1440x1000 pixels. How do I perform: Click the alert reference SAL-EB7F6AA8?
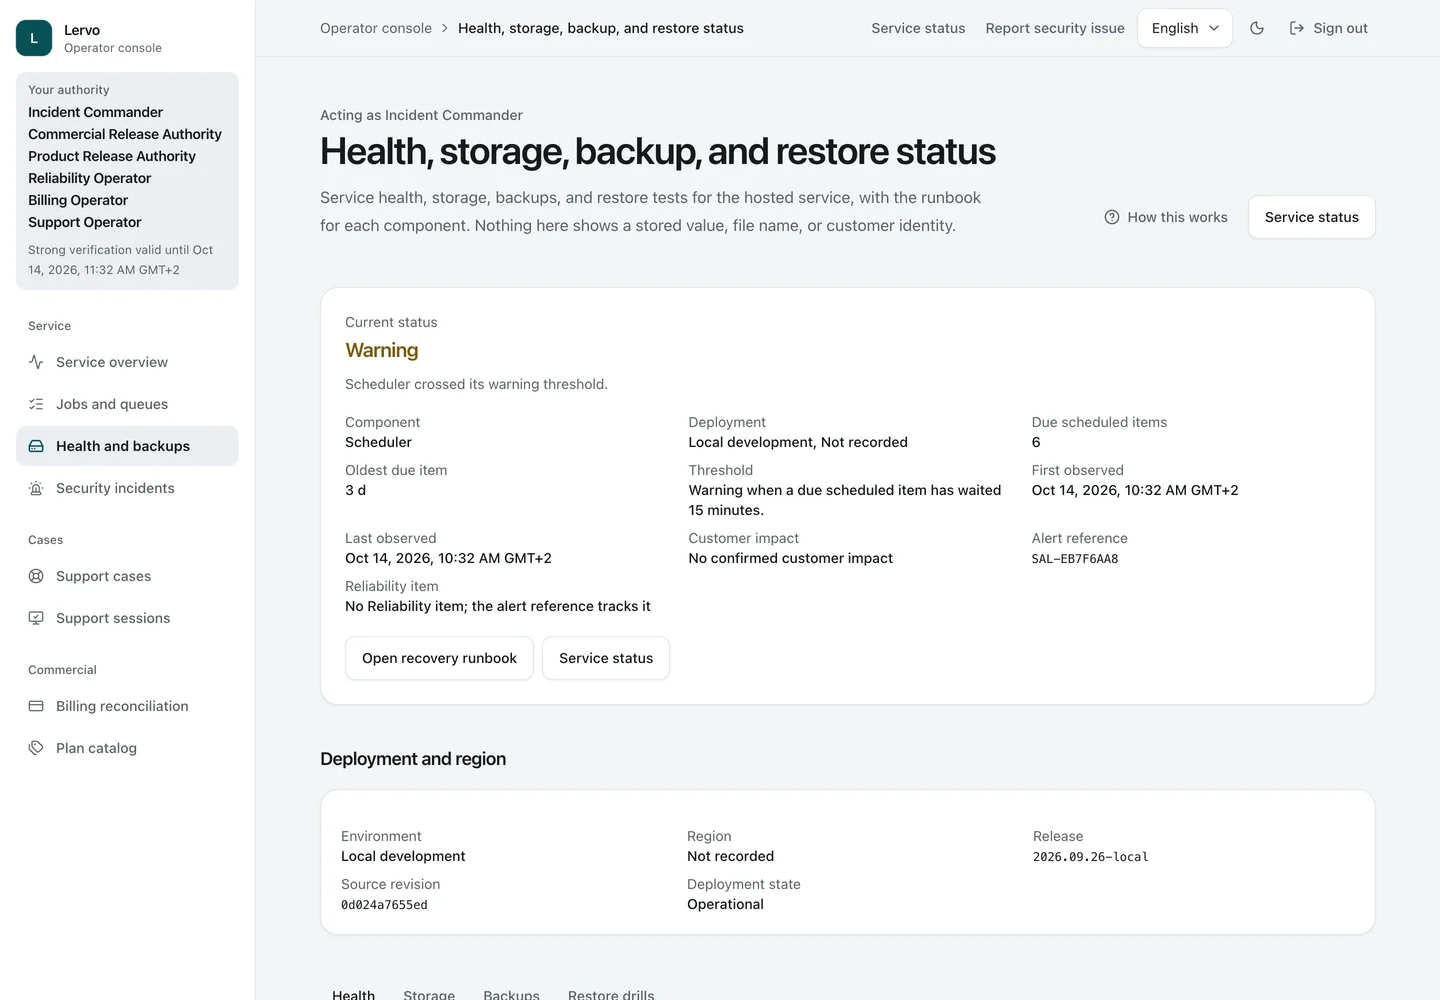click(x=1075, y=559)
